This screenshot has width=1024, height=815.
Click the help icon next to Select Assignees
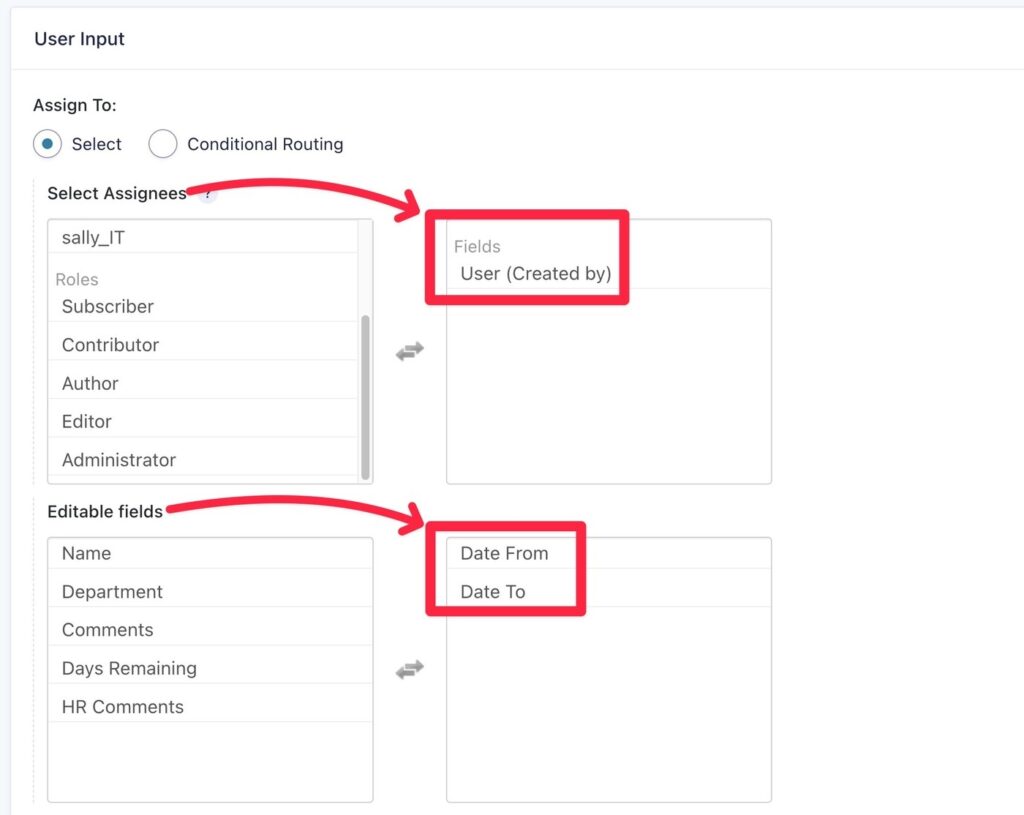coord(206,196)
